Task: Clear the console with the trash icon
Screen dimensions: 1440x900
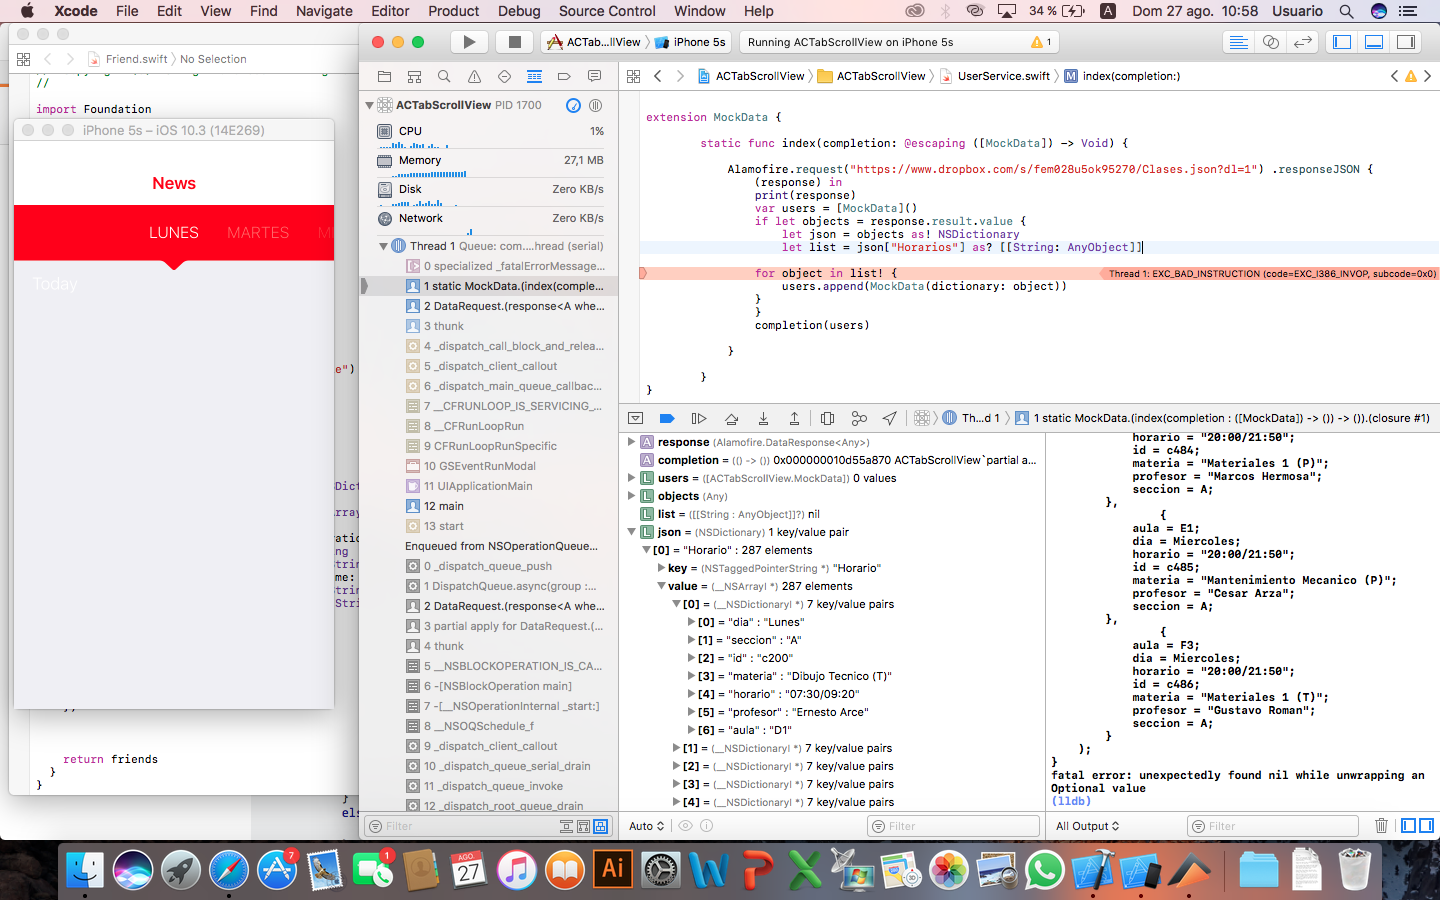Action: (1381, 826)
